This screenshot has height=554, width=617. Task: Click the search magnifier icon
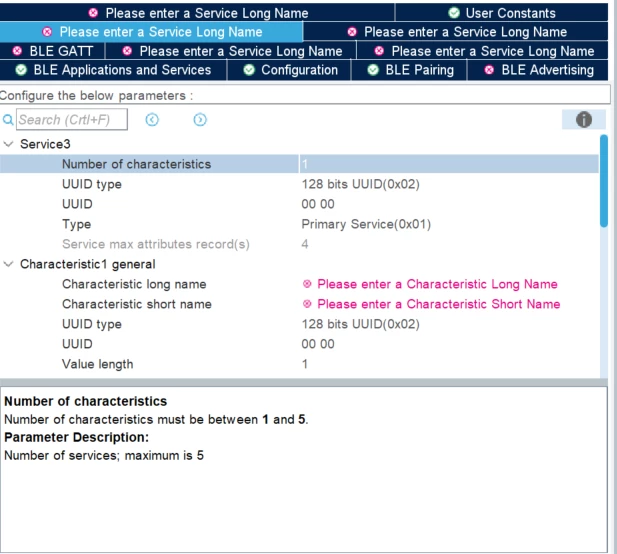click(x=8, y=120)
